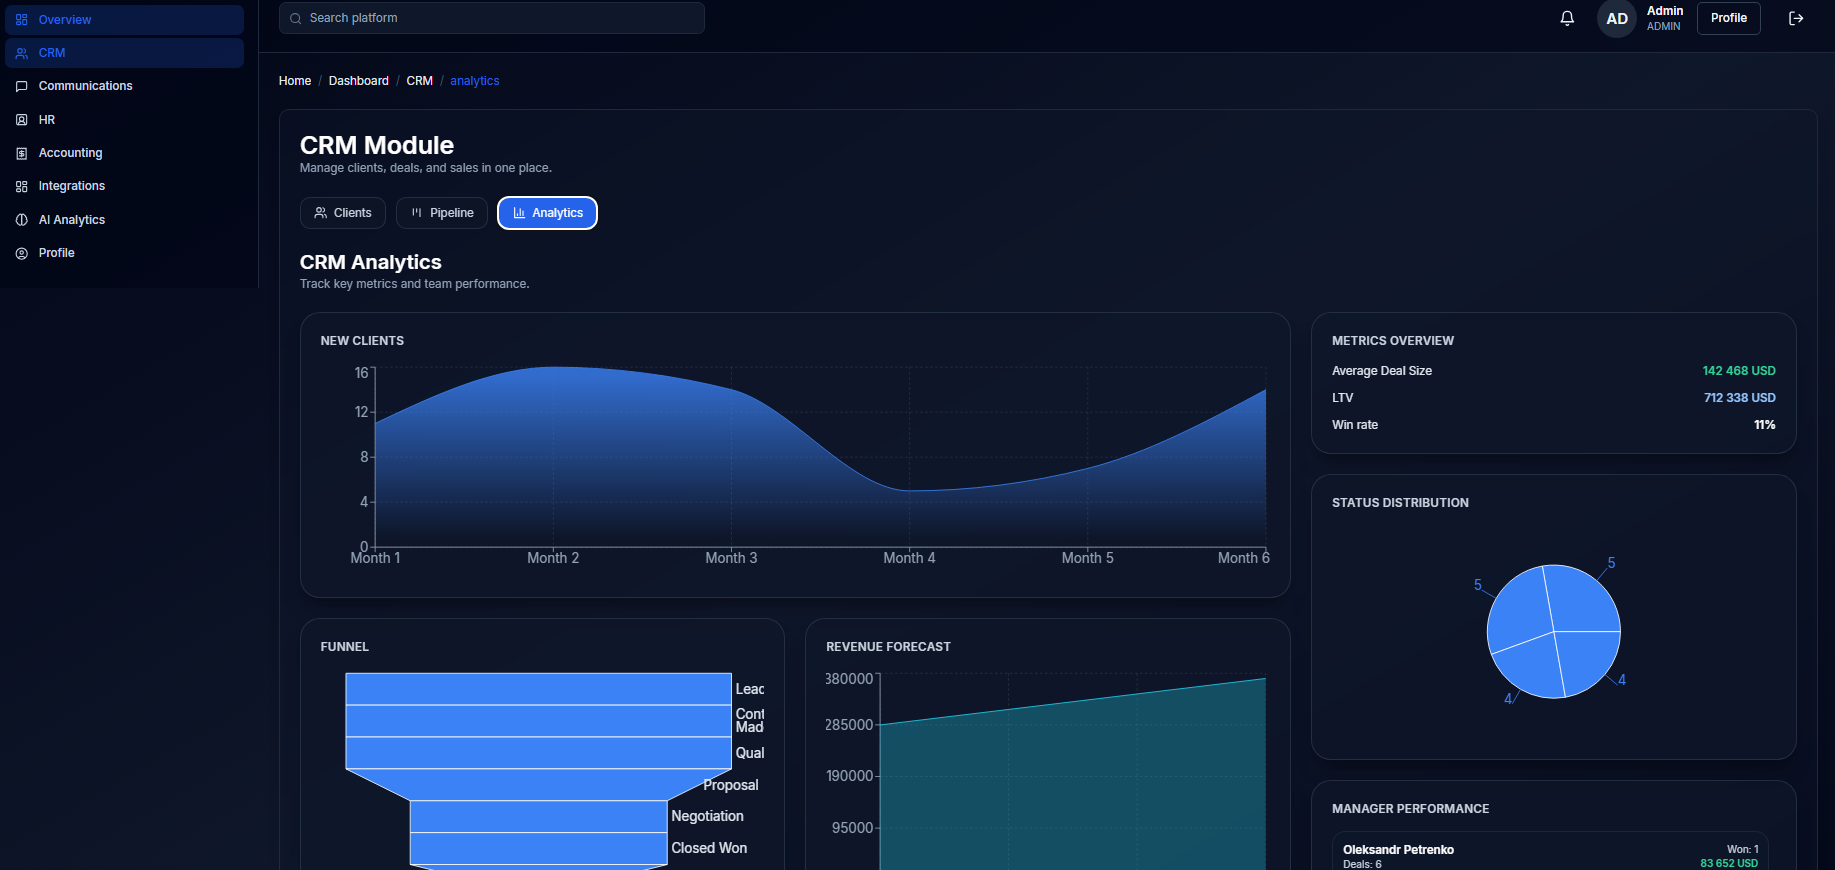Click the 380000 revenue axis label
1835x870 pixels.
[x=849, y=679]
